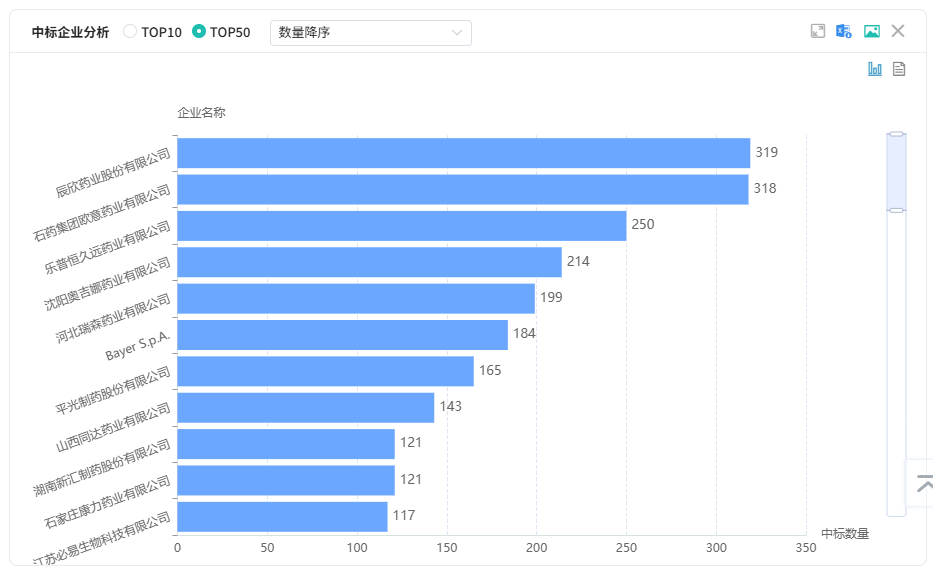Image resolution: width=933 pixels, height=571 pixels.
Task: Click the top handle of the vertical zoom slider
Action: 896,133
